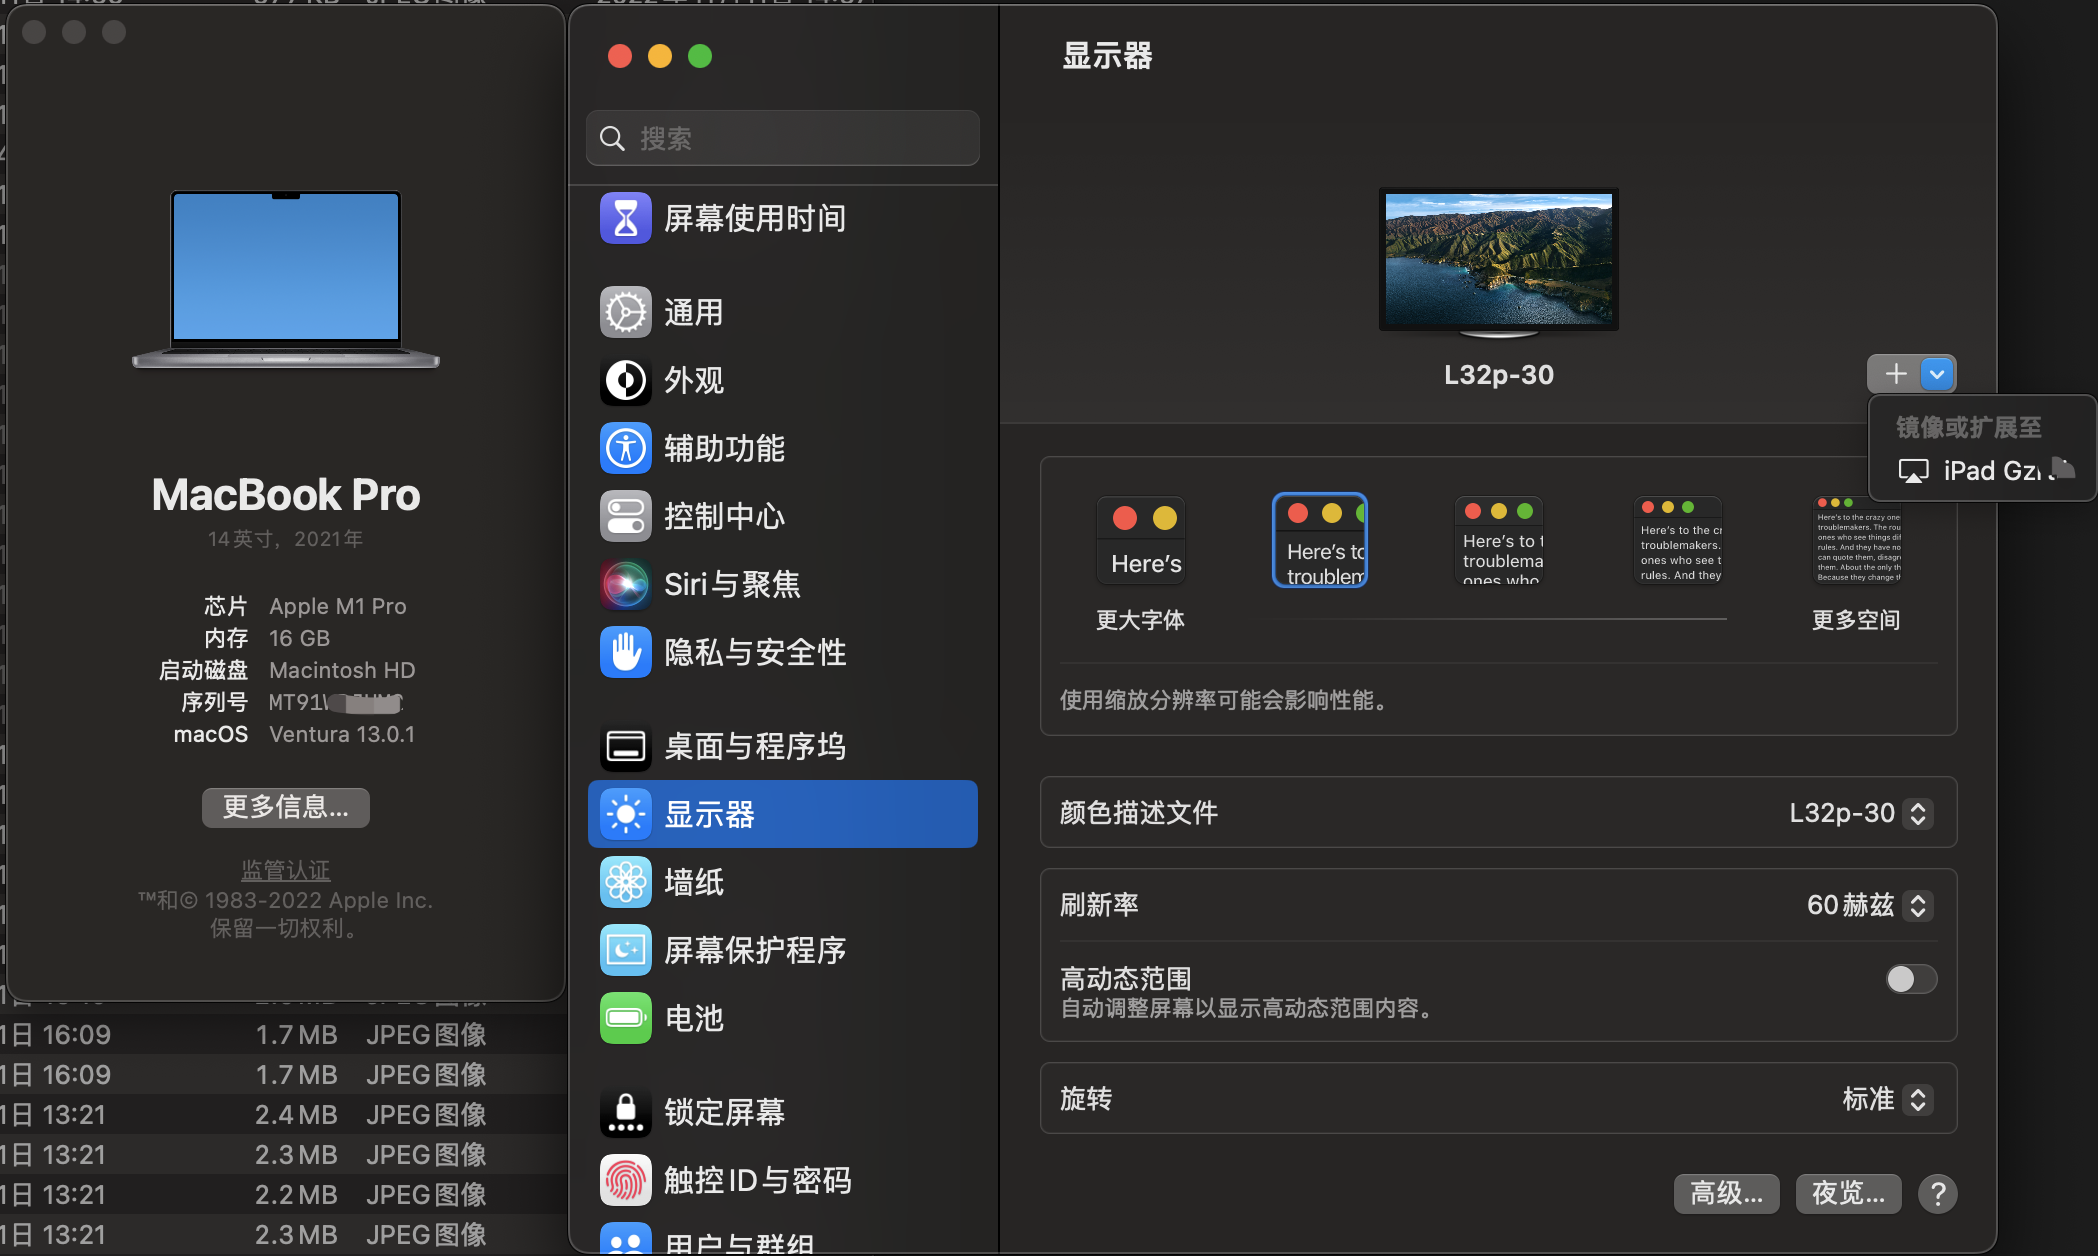Enable the 高动态范围 HDR switch

tap(1910, 979)
